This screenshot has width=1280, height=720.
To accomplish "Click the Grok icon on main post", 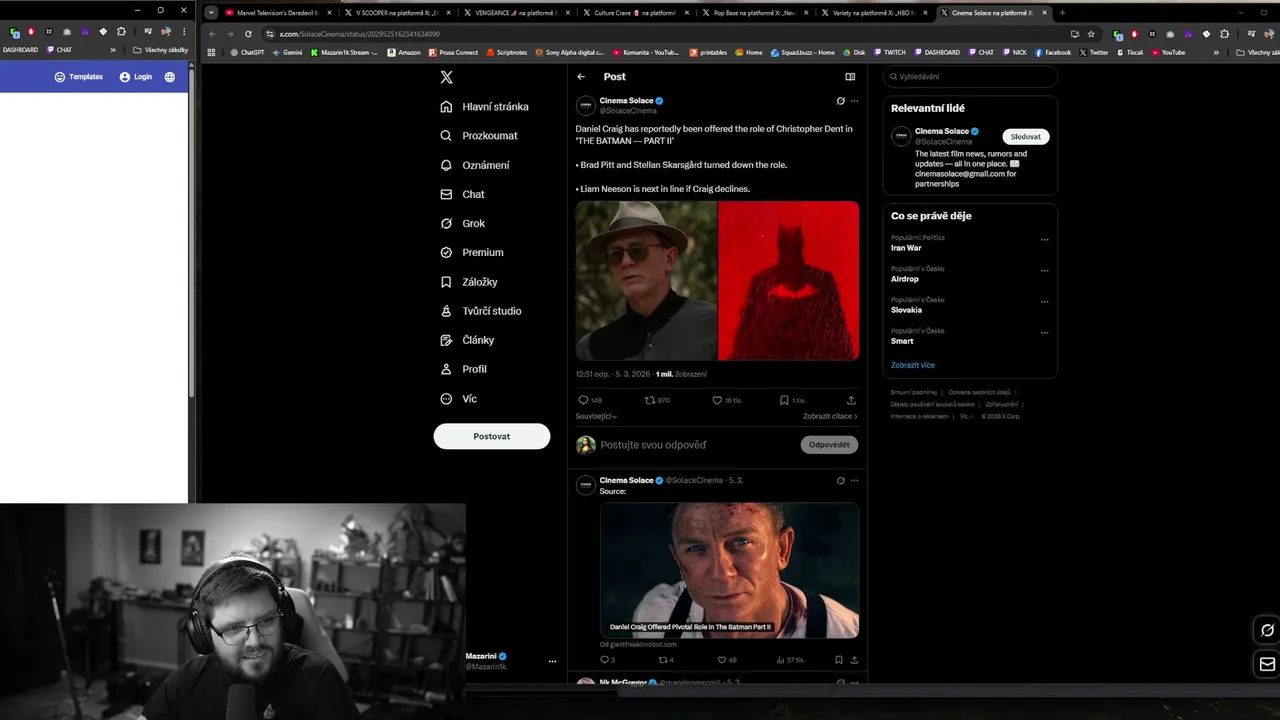I will pyautogui.click(x=841, y=101).
